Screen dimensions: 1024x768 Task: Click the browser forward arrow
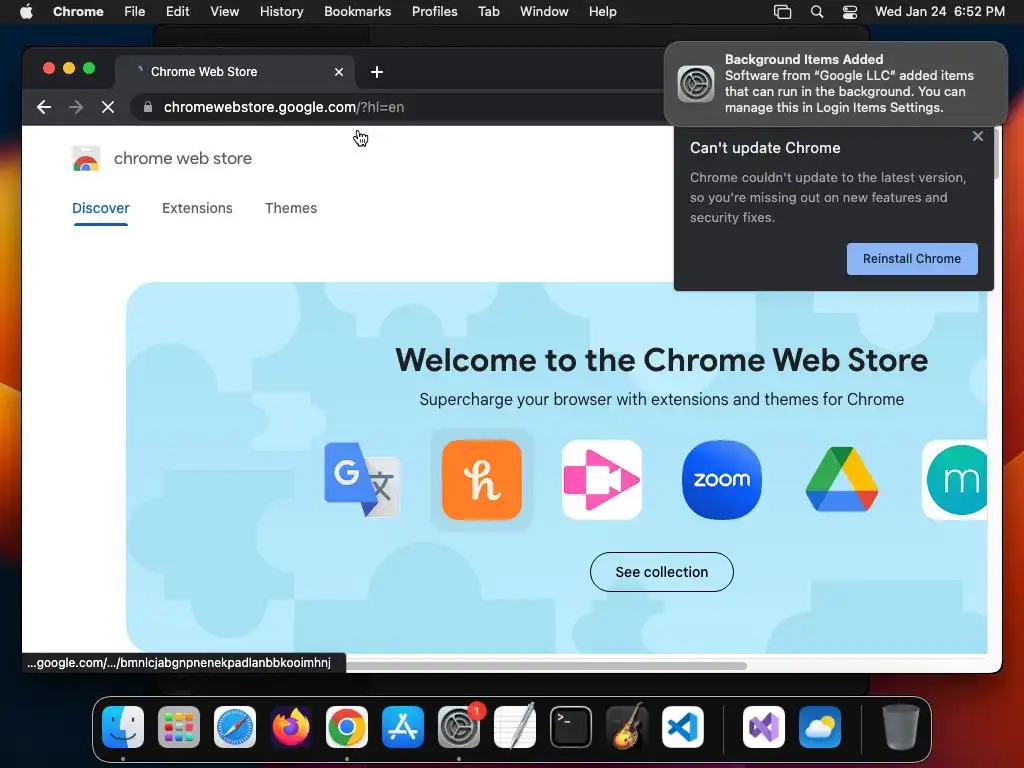76,107
